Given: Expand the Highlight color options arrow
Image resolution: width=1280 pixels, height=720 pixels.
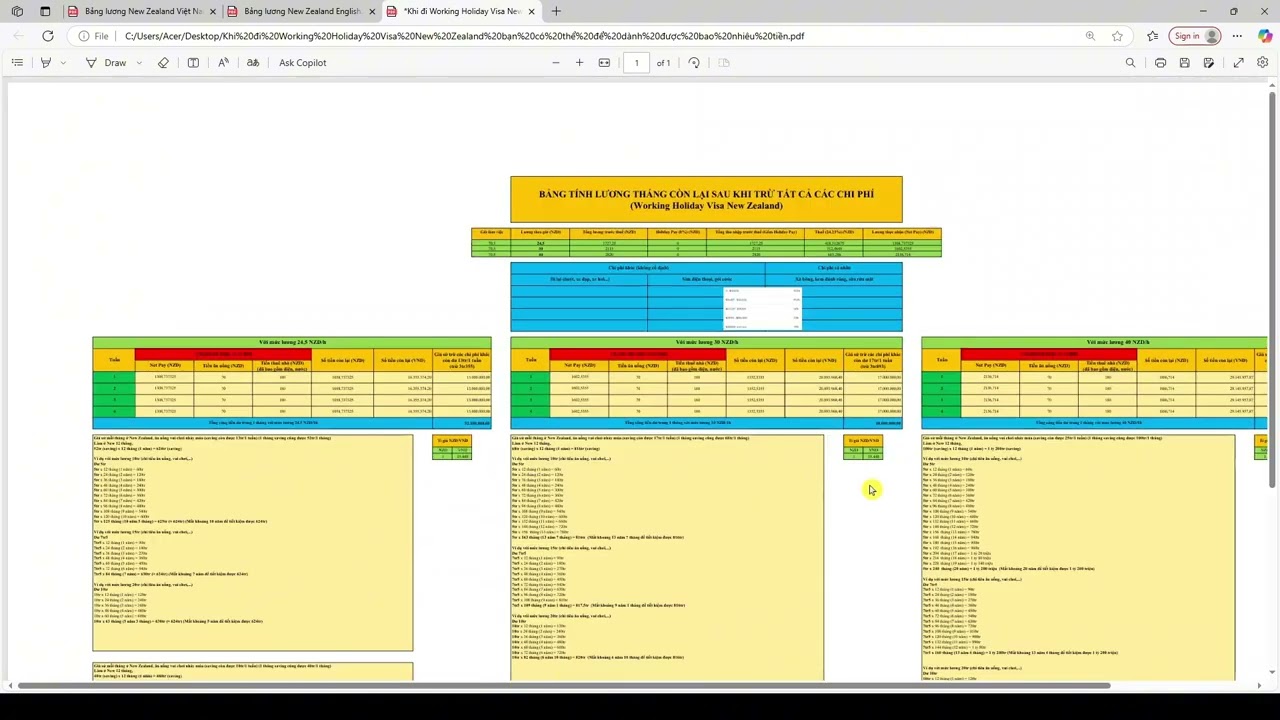Looking at the screenshot, I should pyautogui.click(x=63, y=62).
